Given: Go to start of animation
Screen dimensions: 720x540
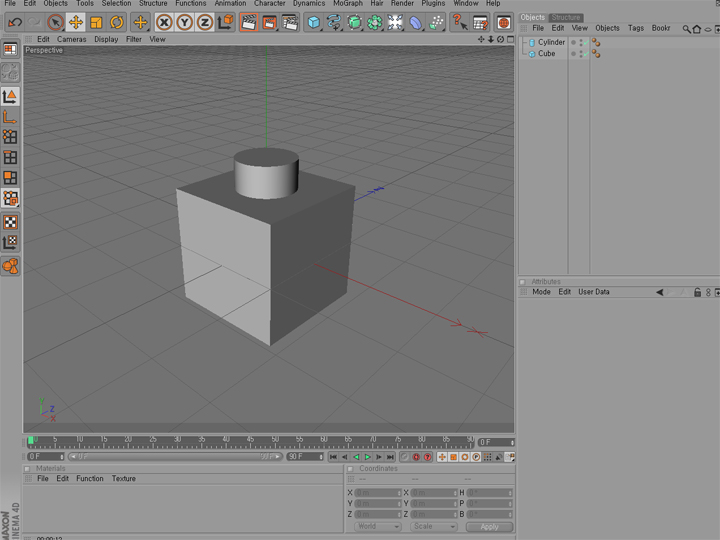Looking at the screenshot, I should pos(333,457).
